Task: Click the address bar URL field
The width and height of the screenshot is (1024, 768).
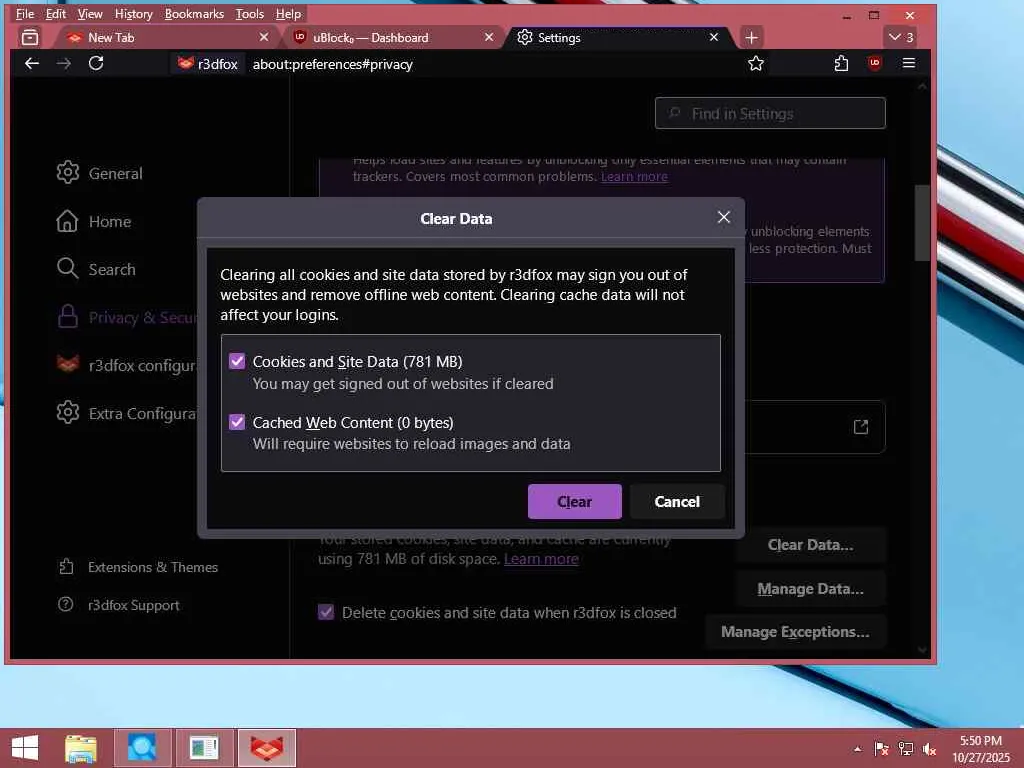Action: click(493, 64)
